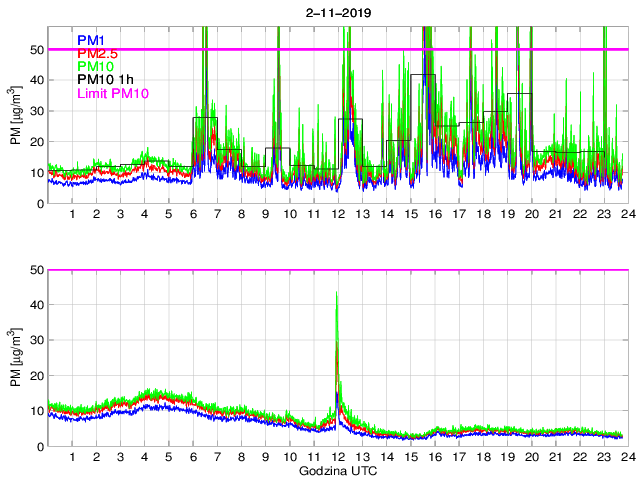Click the Godzina UTC axis label

[335, 470]
